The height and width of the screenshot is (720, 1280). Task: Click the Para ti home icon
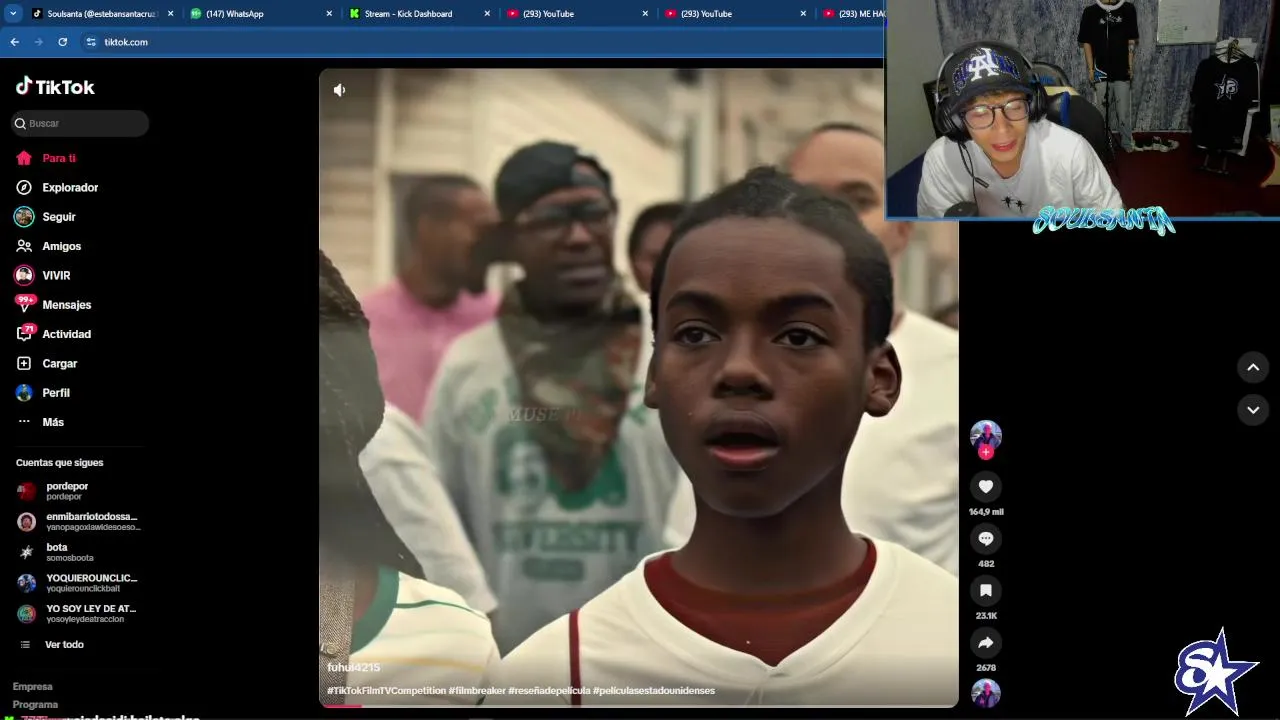point(24,158)
